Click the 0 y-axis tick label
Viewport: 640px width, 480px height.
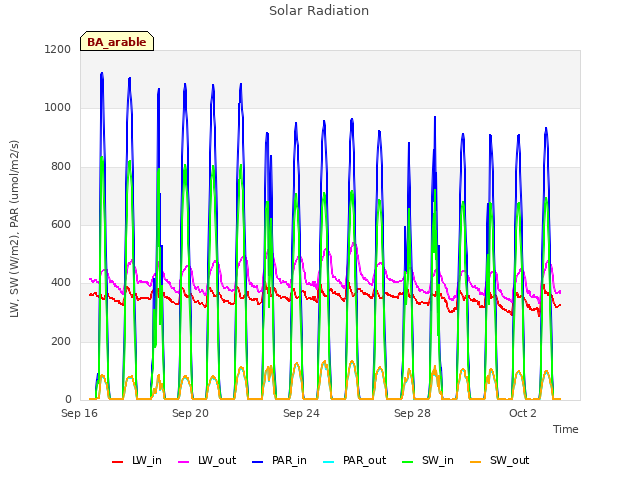point(68,400)
